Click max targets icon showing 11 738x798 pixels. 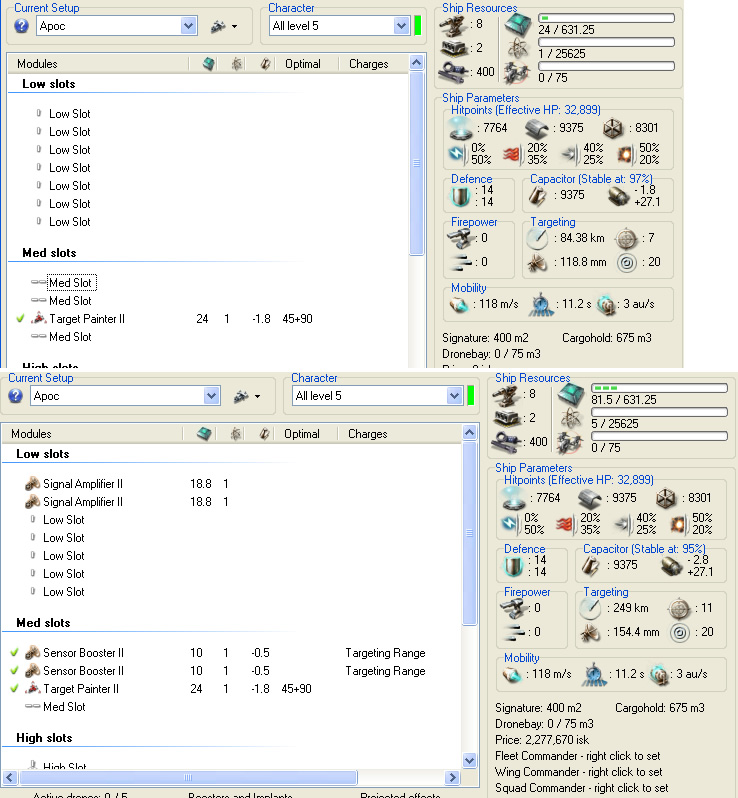[x=679, y=608]
